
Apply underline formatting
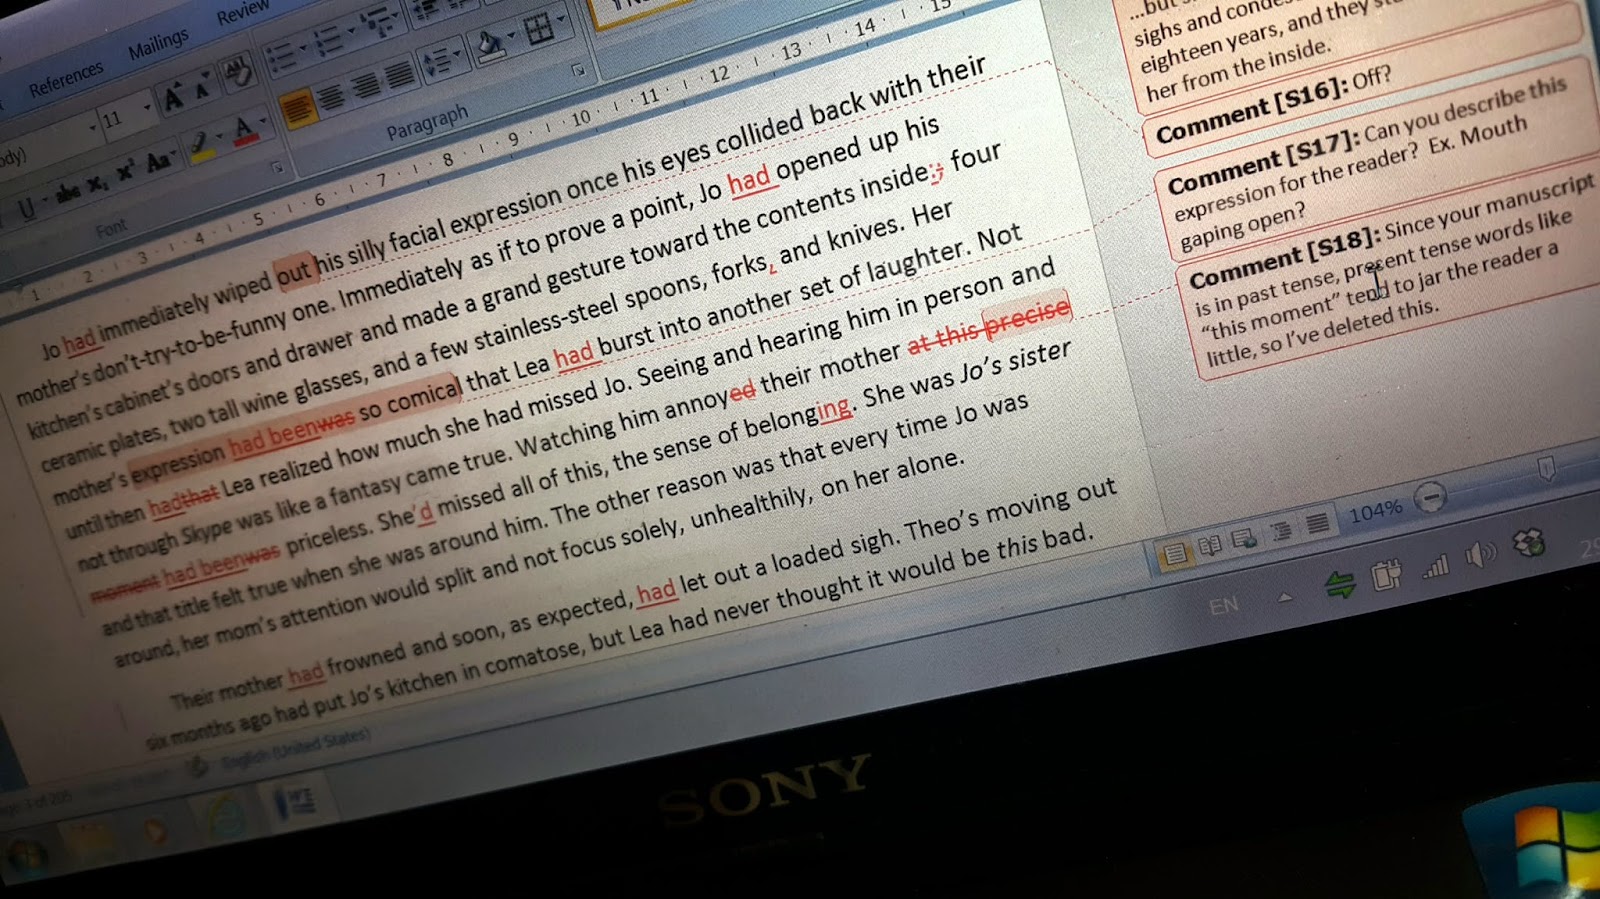(x=27, y=208)
